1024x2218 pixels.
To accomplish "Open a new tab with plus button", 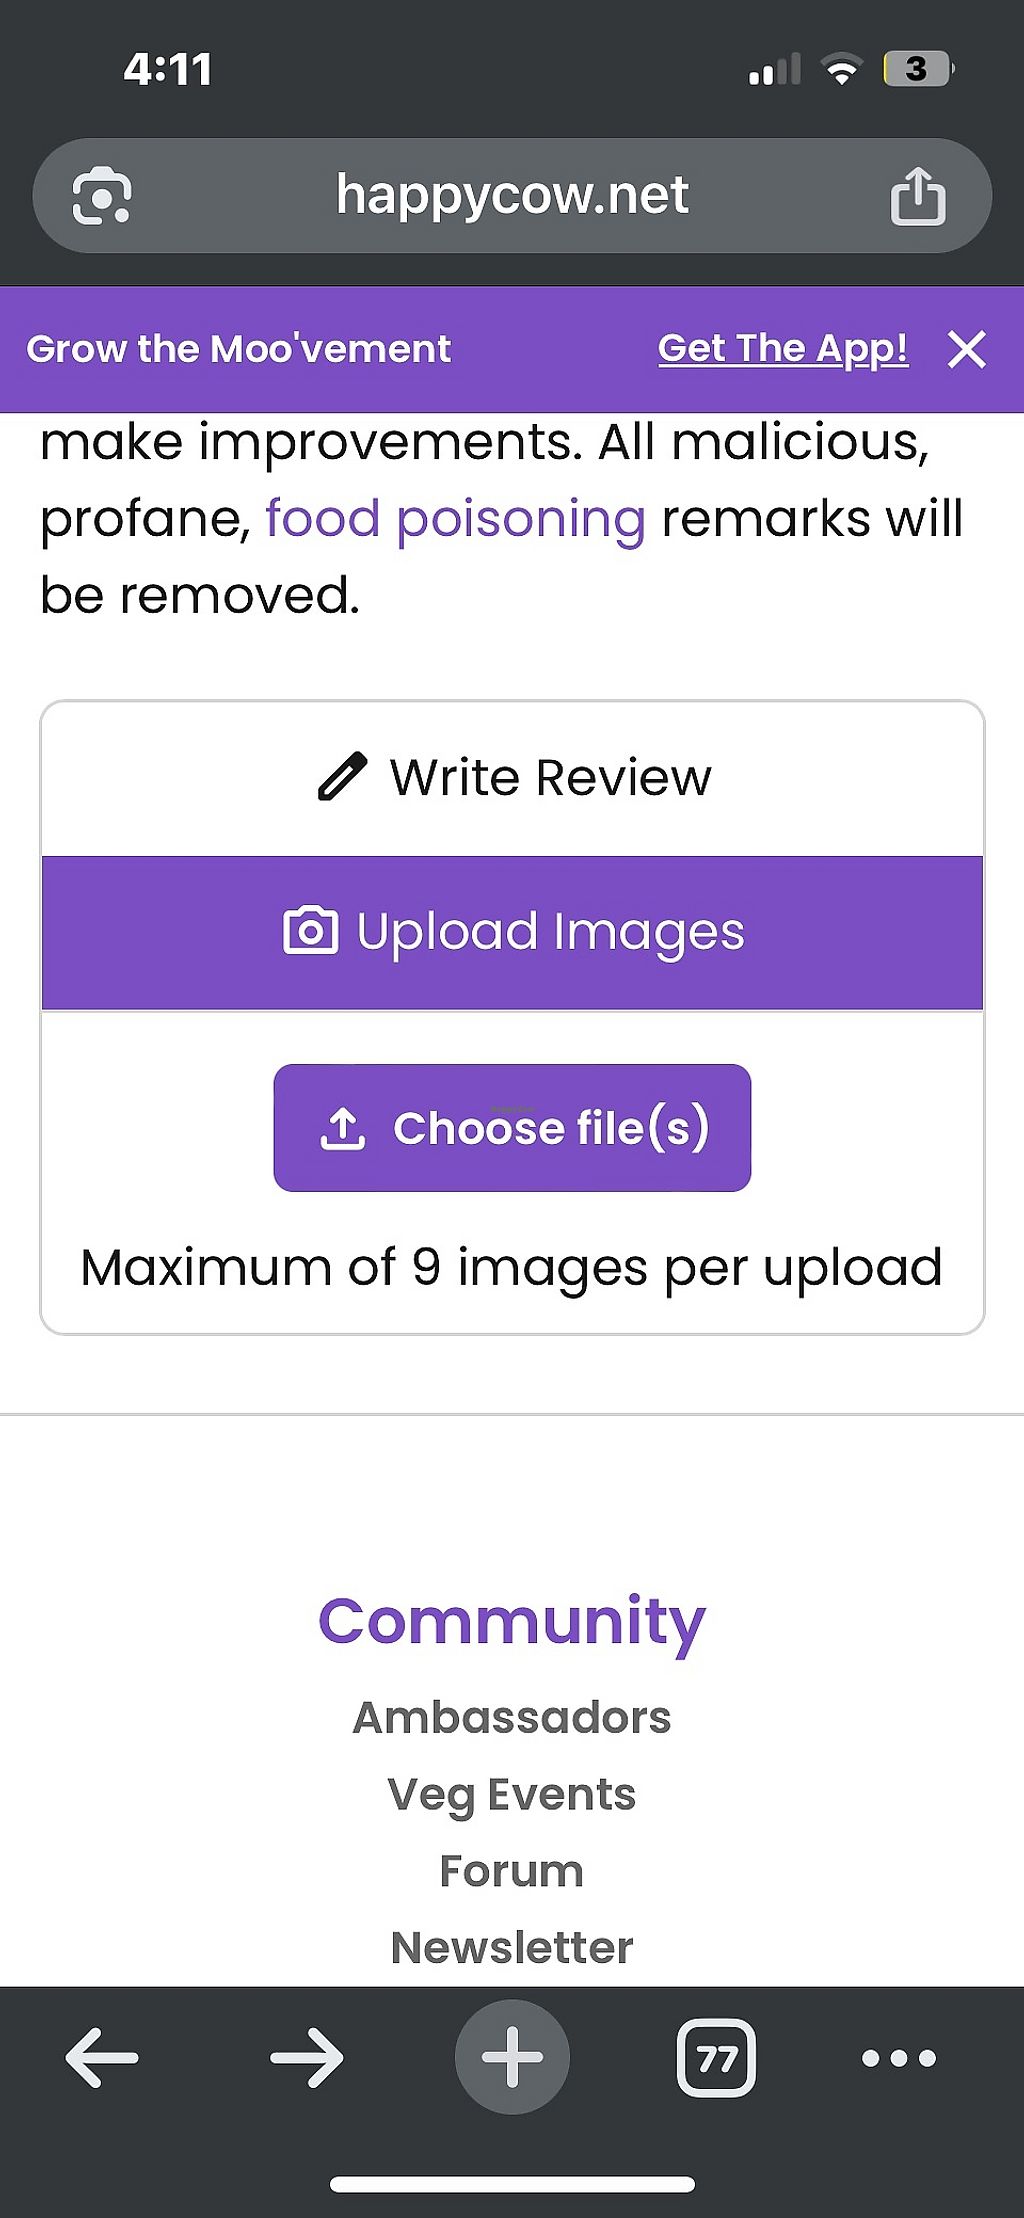I will pos(512,2057).
